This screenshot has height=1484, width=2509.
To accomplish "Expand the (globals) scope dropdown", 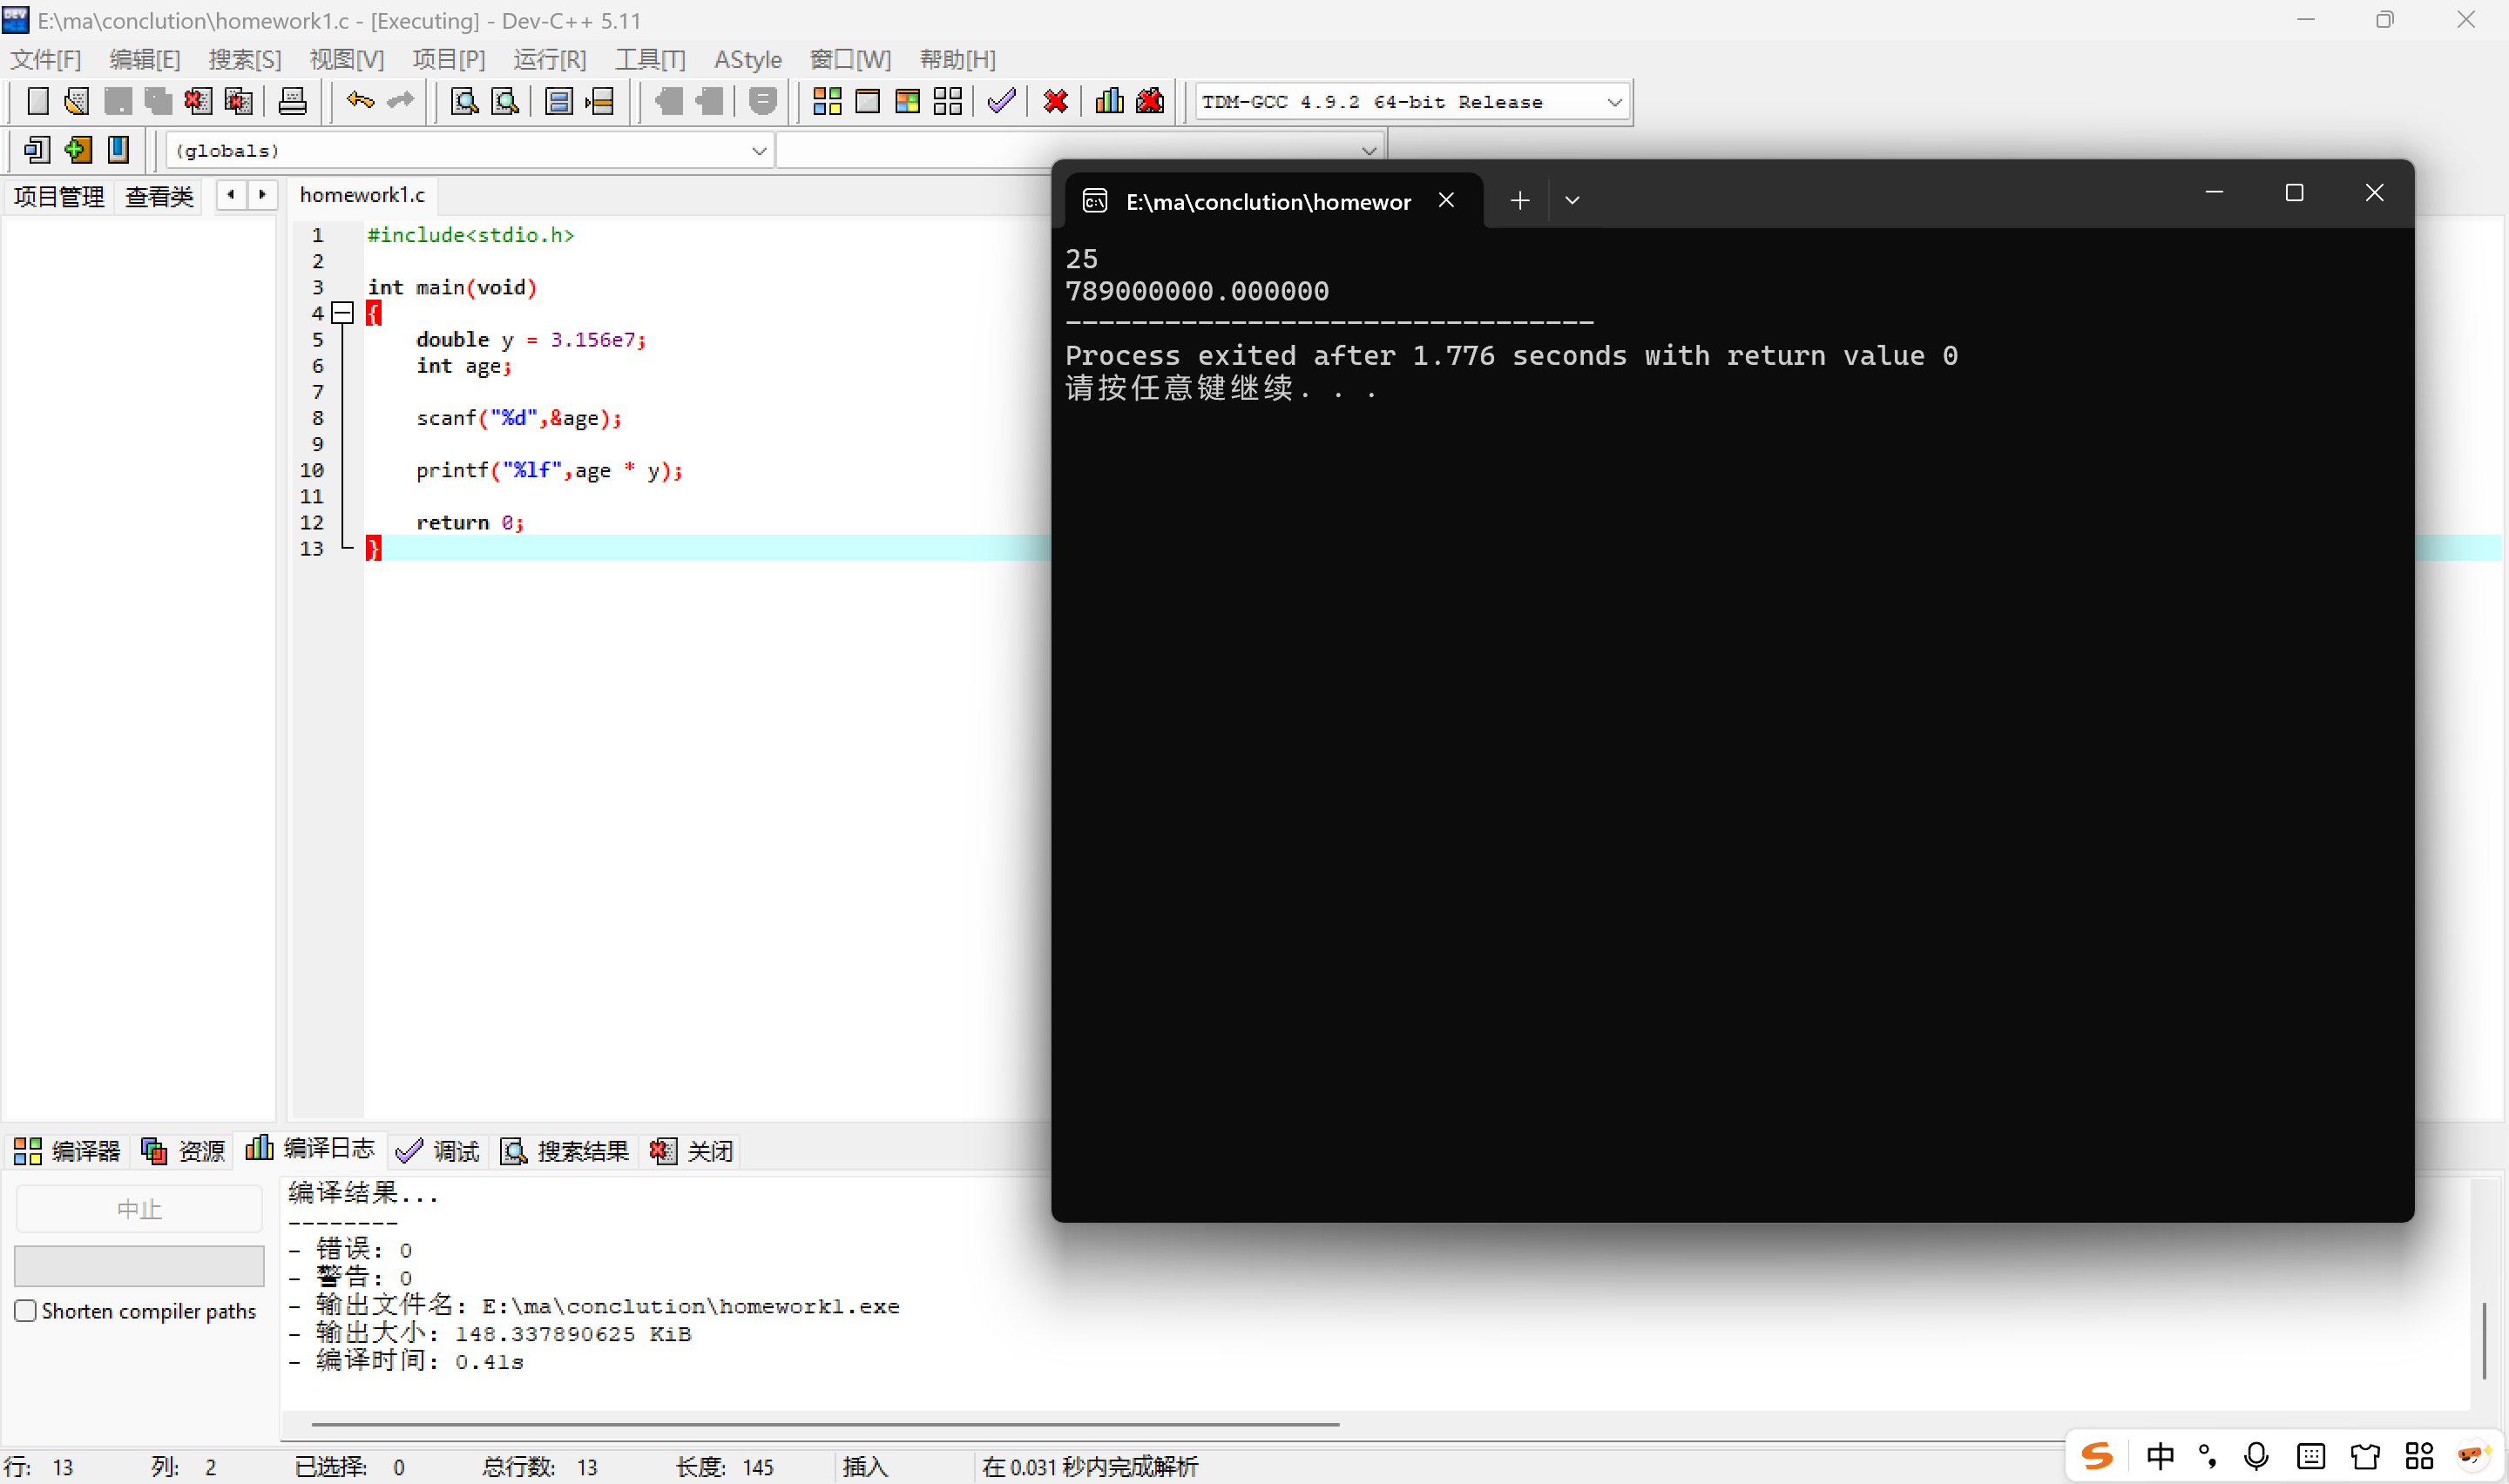I will (x=758, y=151).
